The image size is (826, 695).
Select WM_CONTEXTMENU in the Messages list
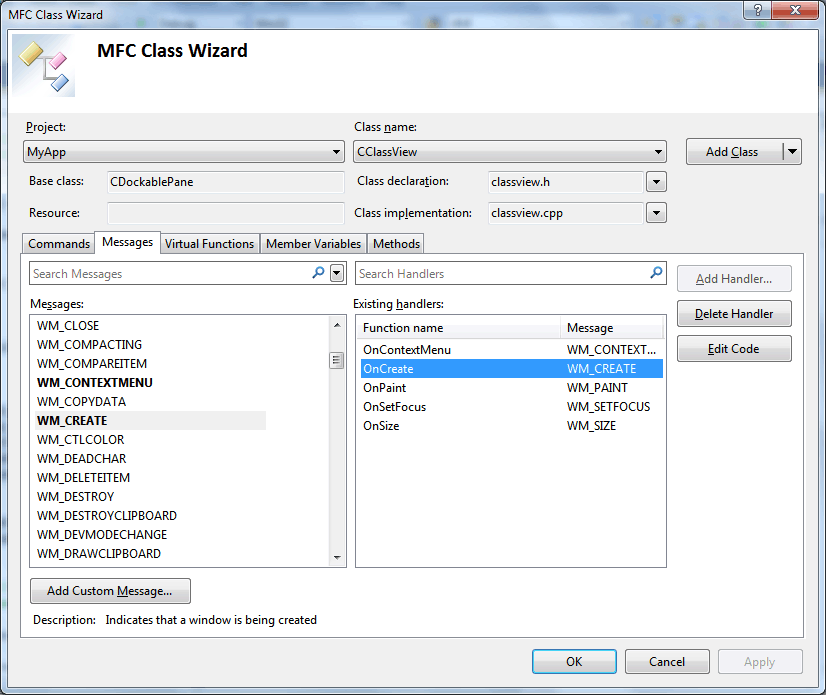(95, 383)
